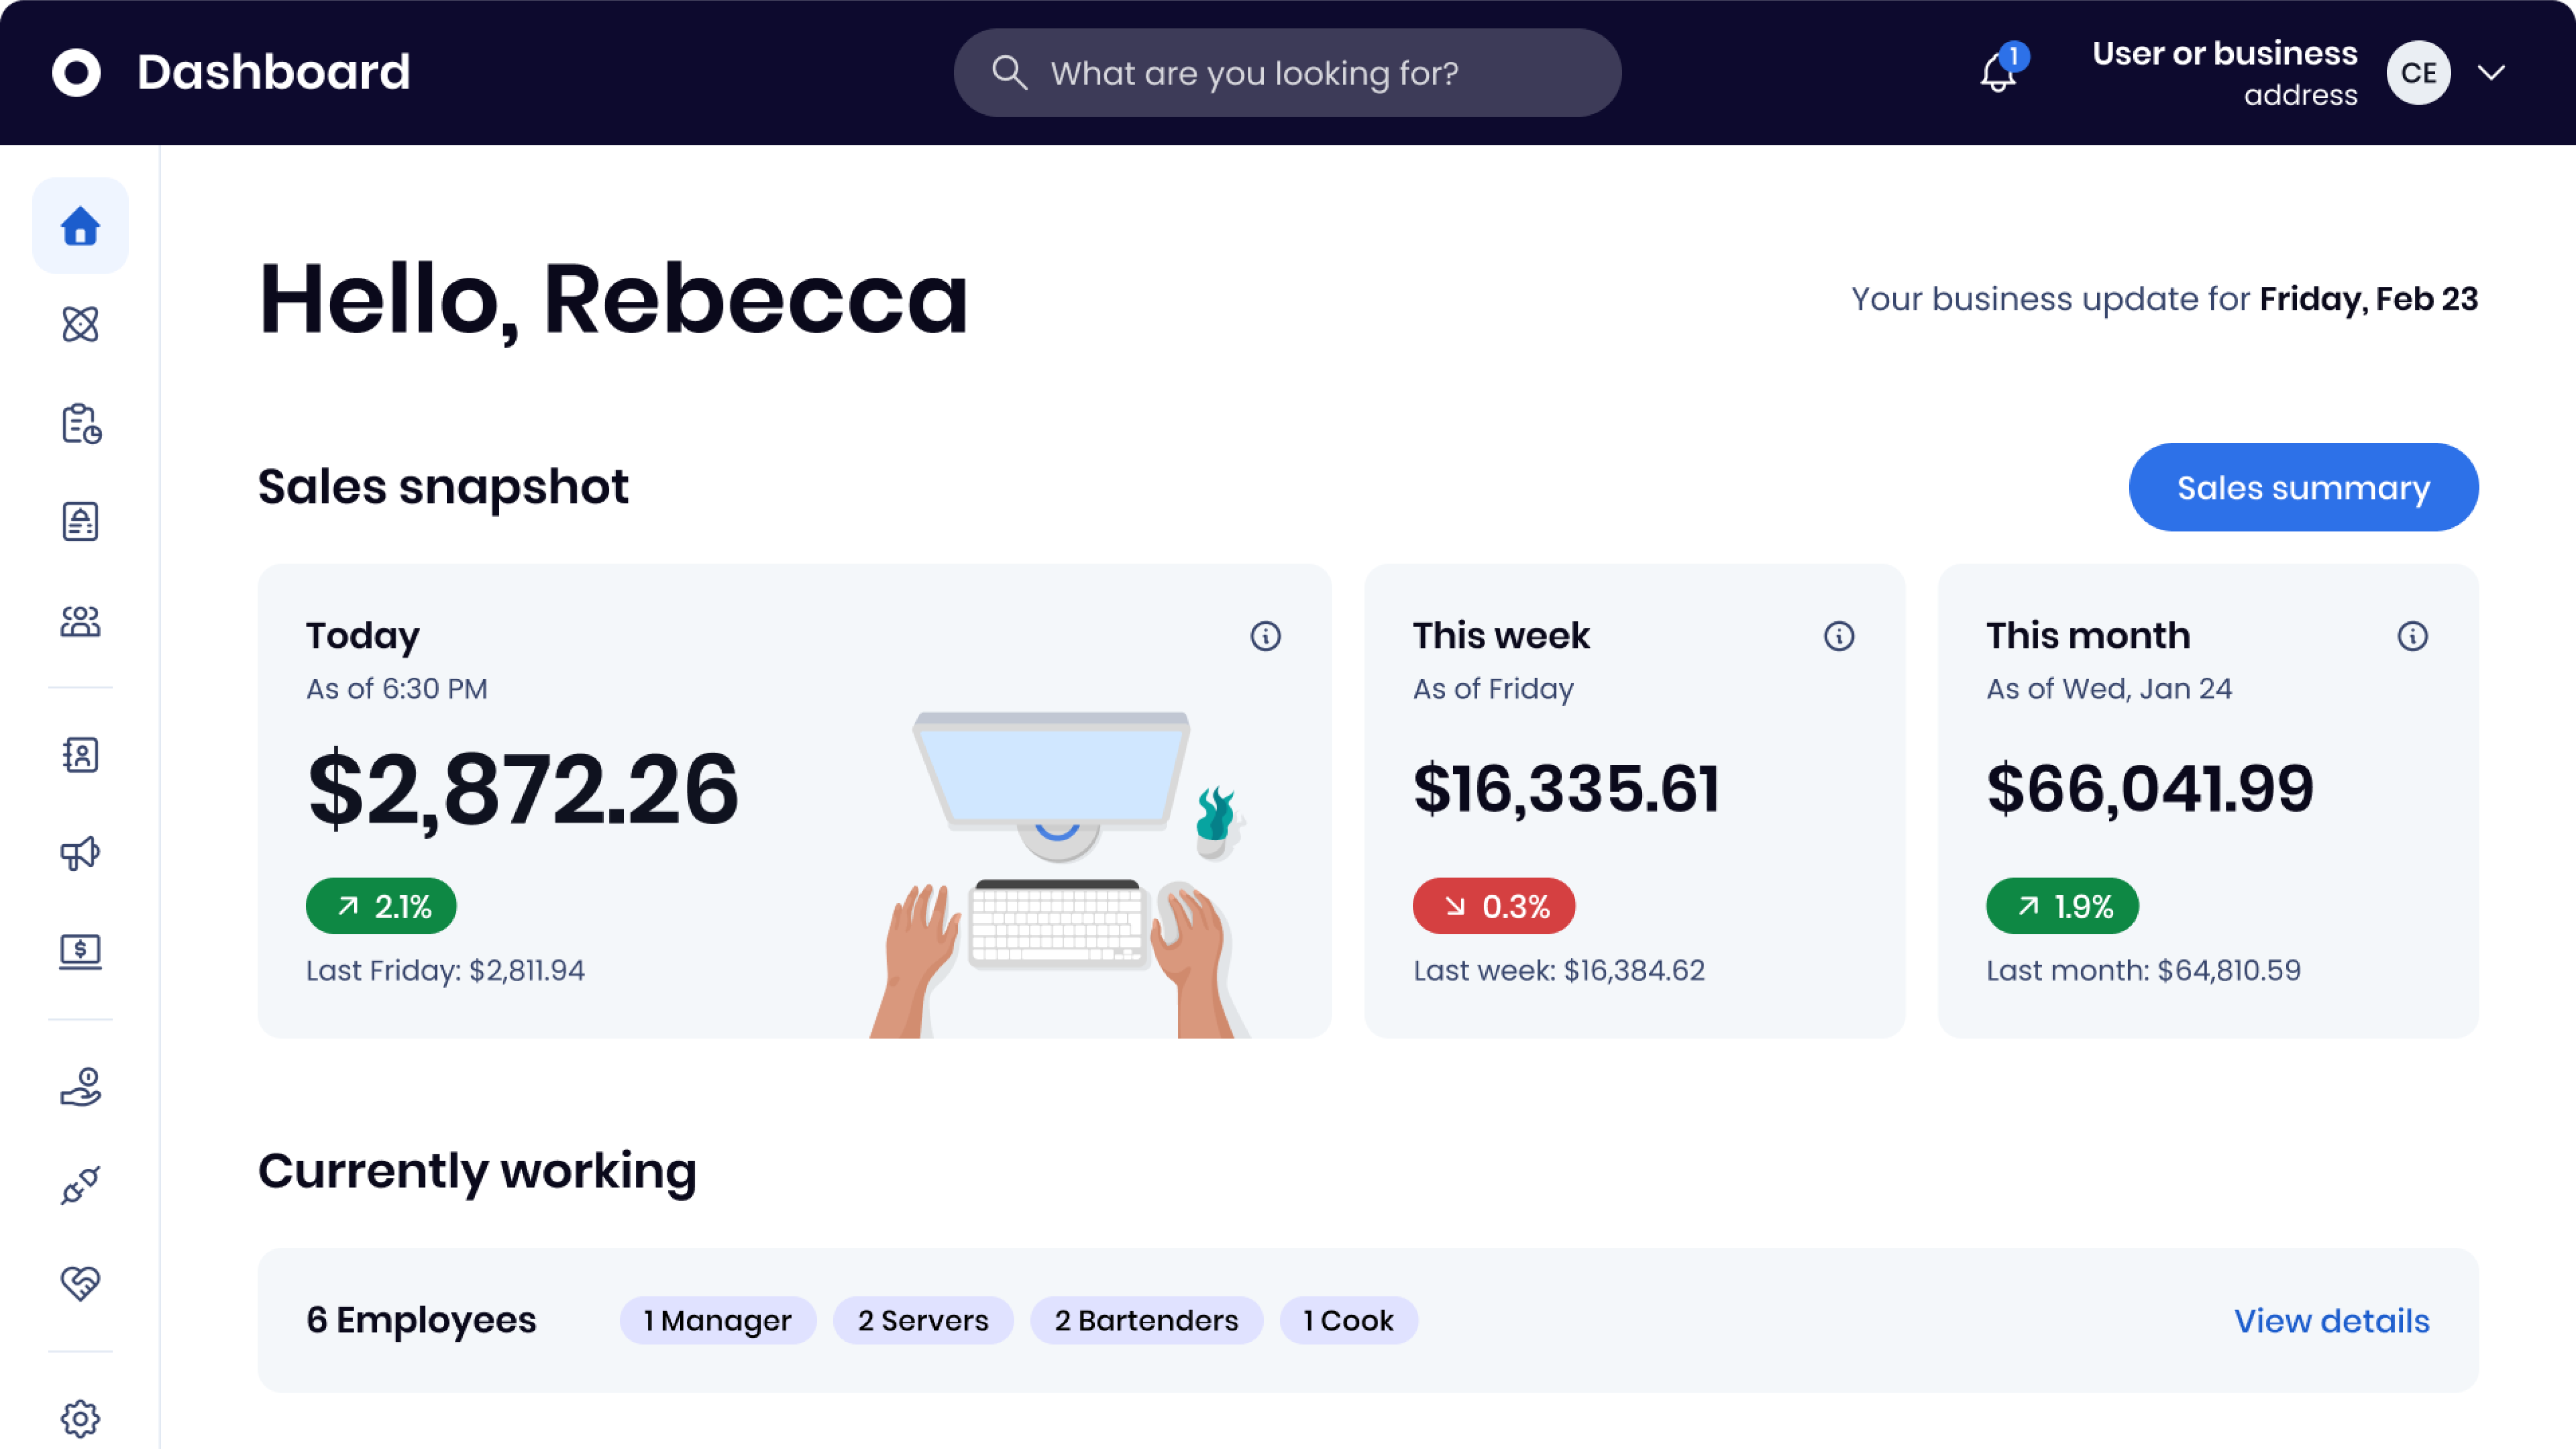
Task: Click the Sales summary button
Action: click(2303, 487)
